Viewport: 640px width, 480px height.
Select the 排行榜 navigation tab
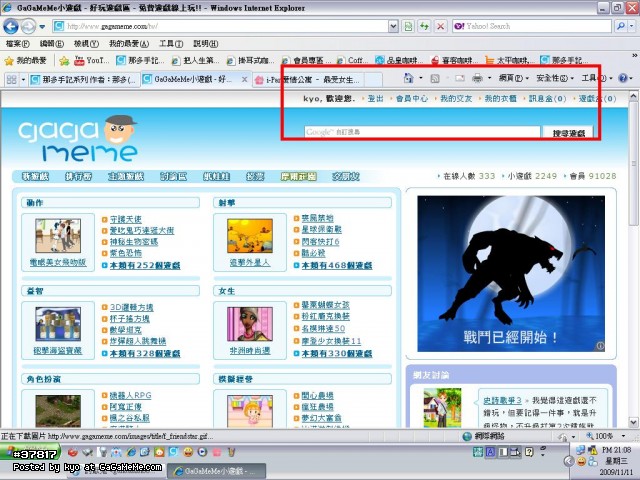(78, 176)
